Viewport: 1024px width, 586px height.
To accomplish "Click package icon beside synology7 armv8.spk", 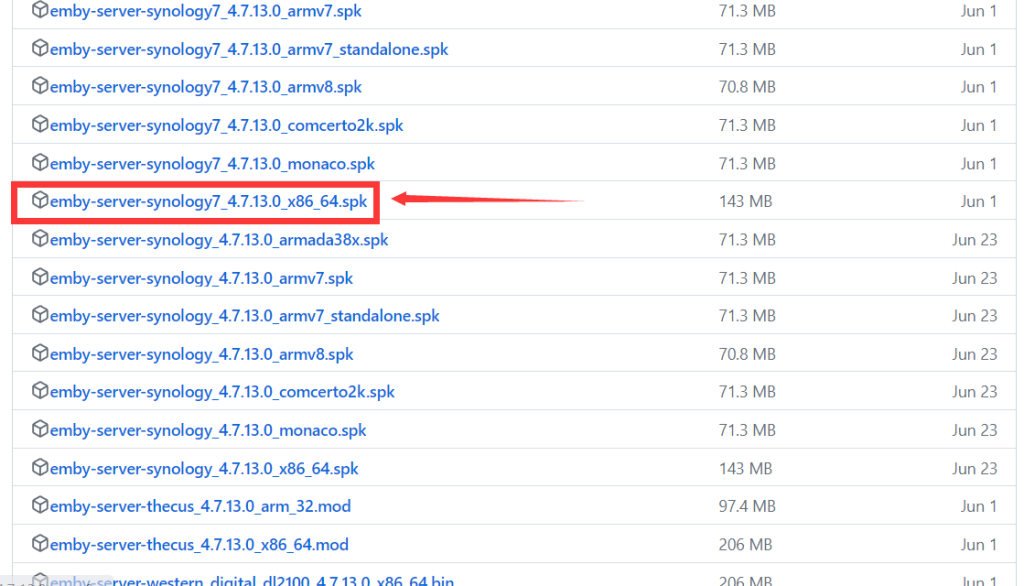I will 40,86.
